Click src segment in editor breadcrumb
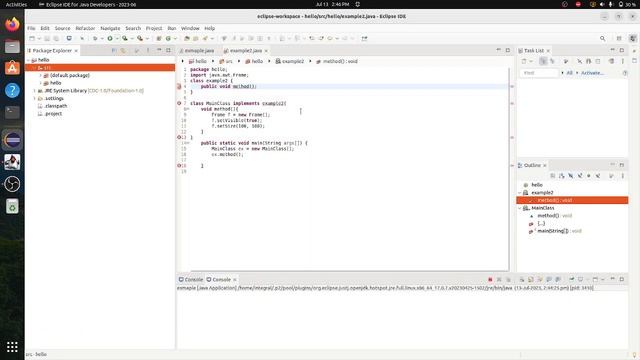 (x=226, y=61)
